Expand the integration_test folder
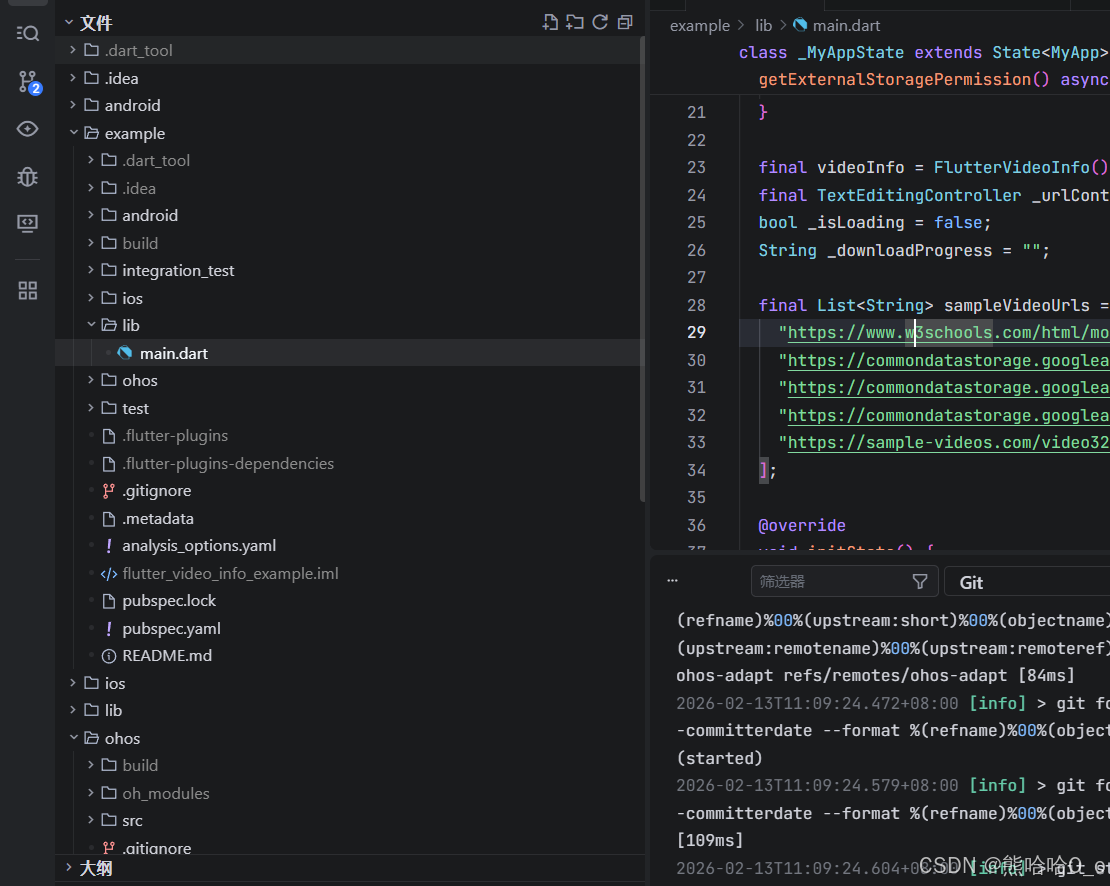 click(x=91, y=270)
